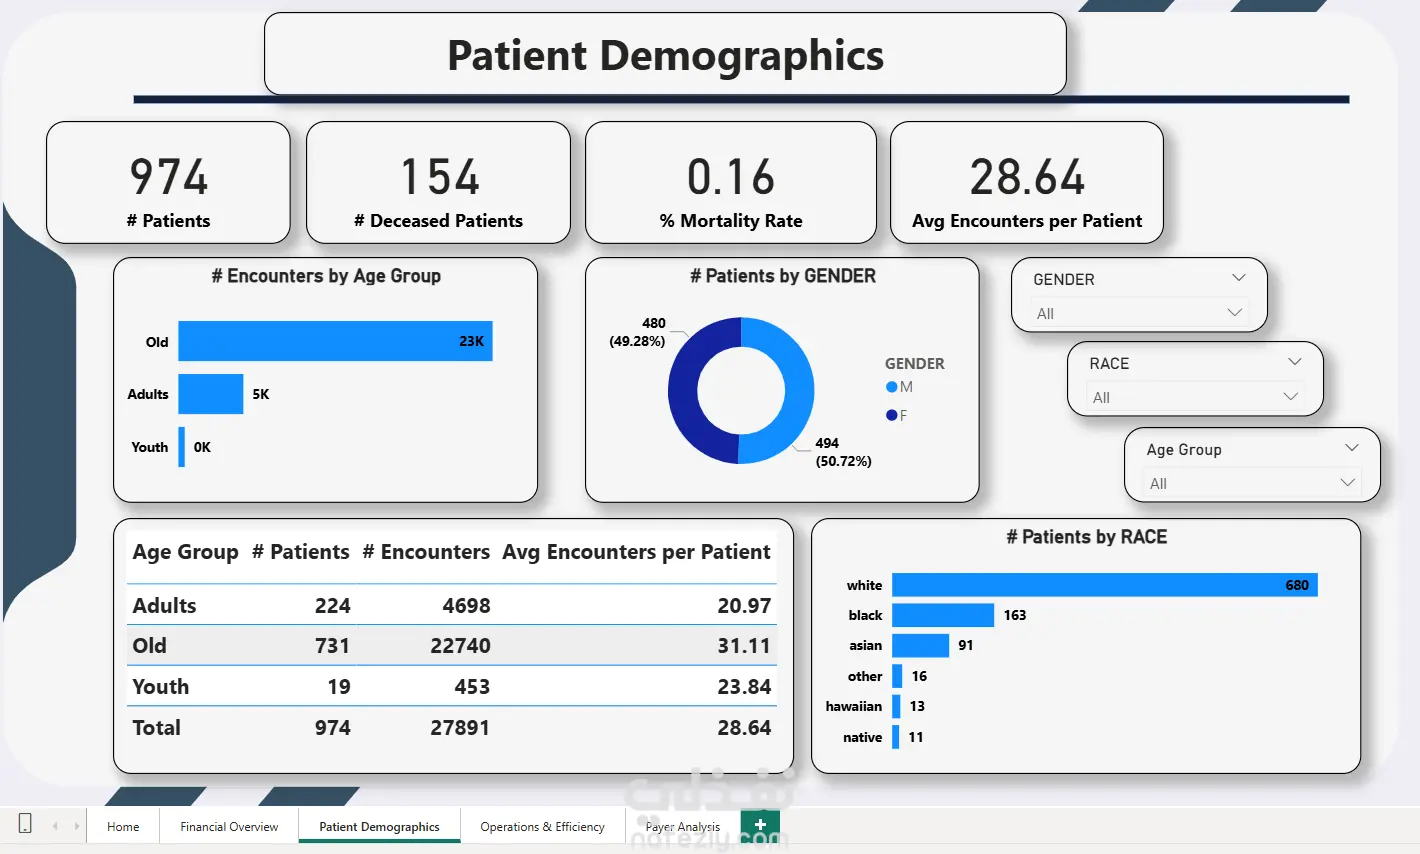Click the '# Patients by RACE' chart title
The width and height of the screenshot is (1420, 854).
1087,537
